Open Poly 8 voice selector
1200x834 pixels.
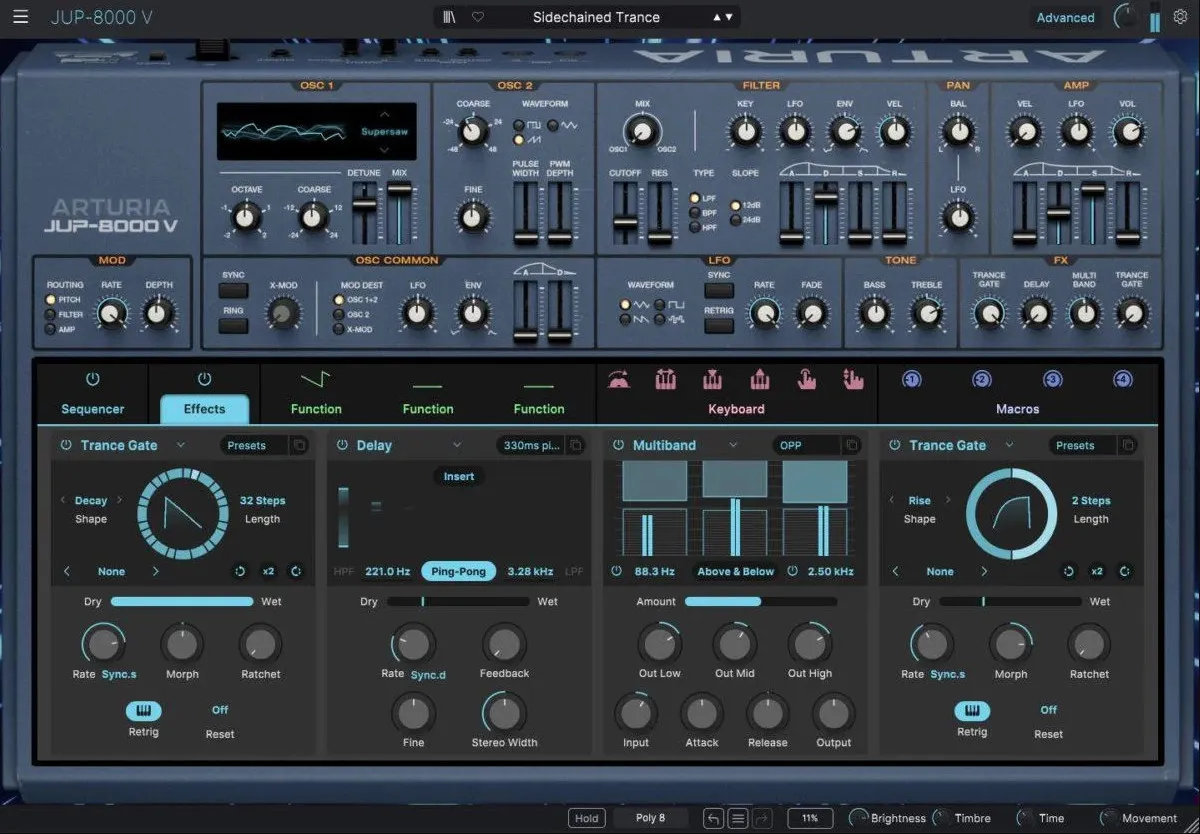pyautogui.click(x=650, y=818)
